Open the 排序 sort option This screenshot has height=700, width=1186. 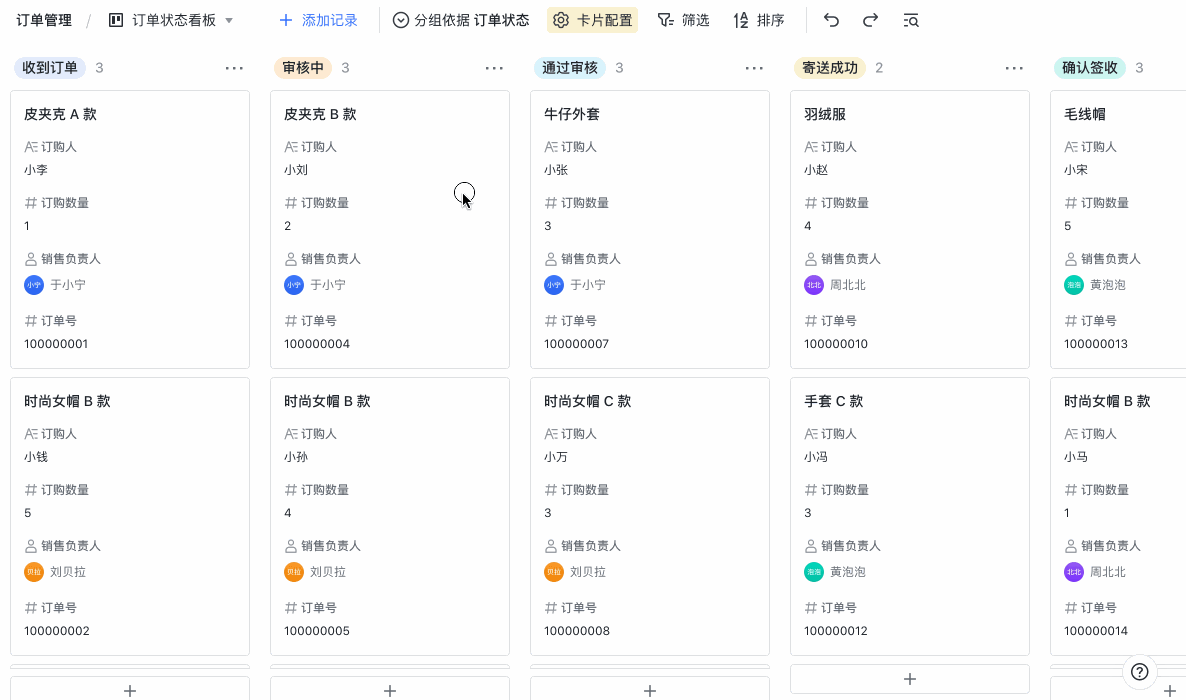click(758, 20)
